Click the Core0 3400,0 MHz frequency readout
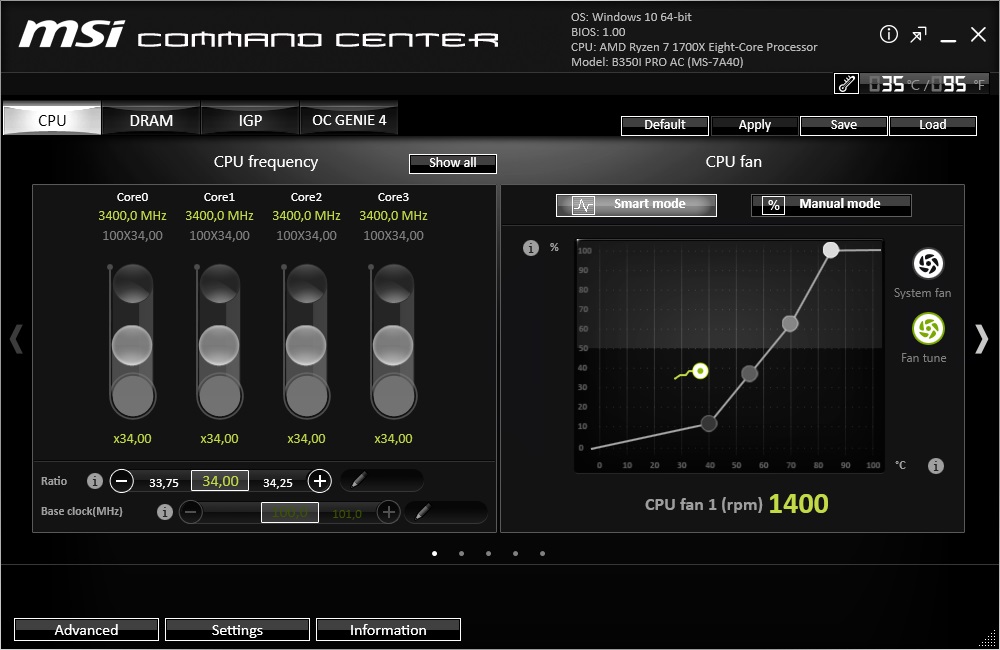 (132, 216)
